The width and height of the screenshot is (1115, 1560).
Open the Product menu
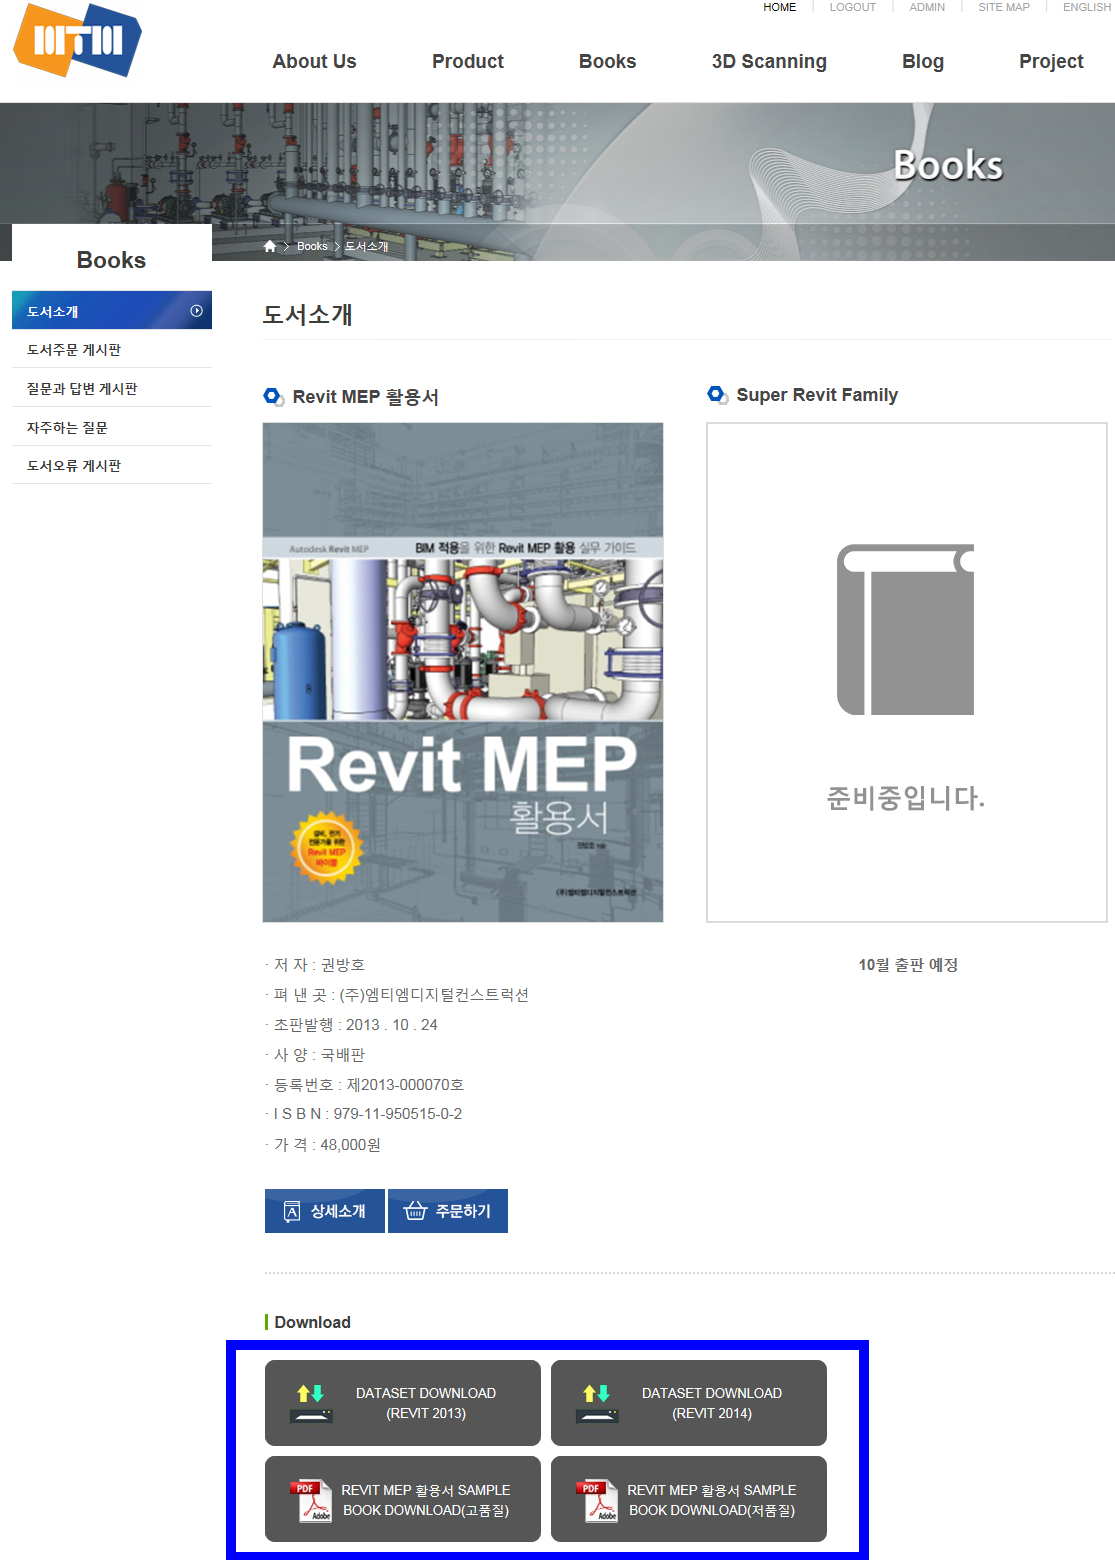point(468,61)
